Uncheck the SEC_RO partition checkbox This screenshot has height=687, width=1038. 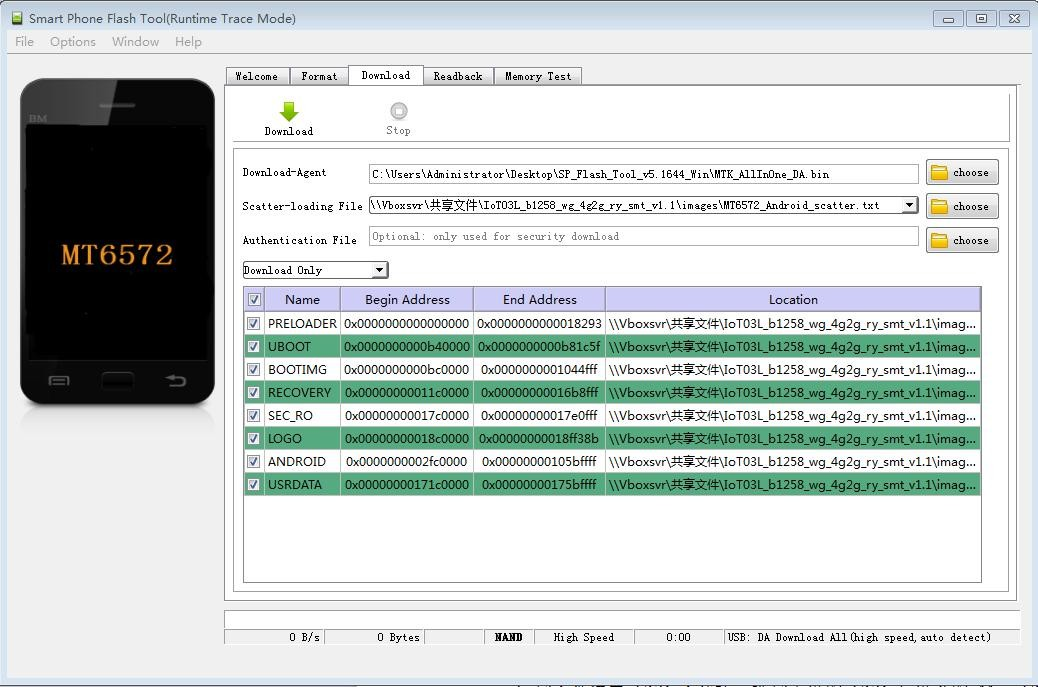click(254, 416)
